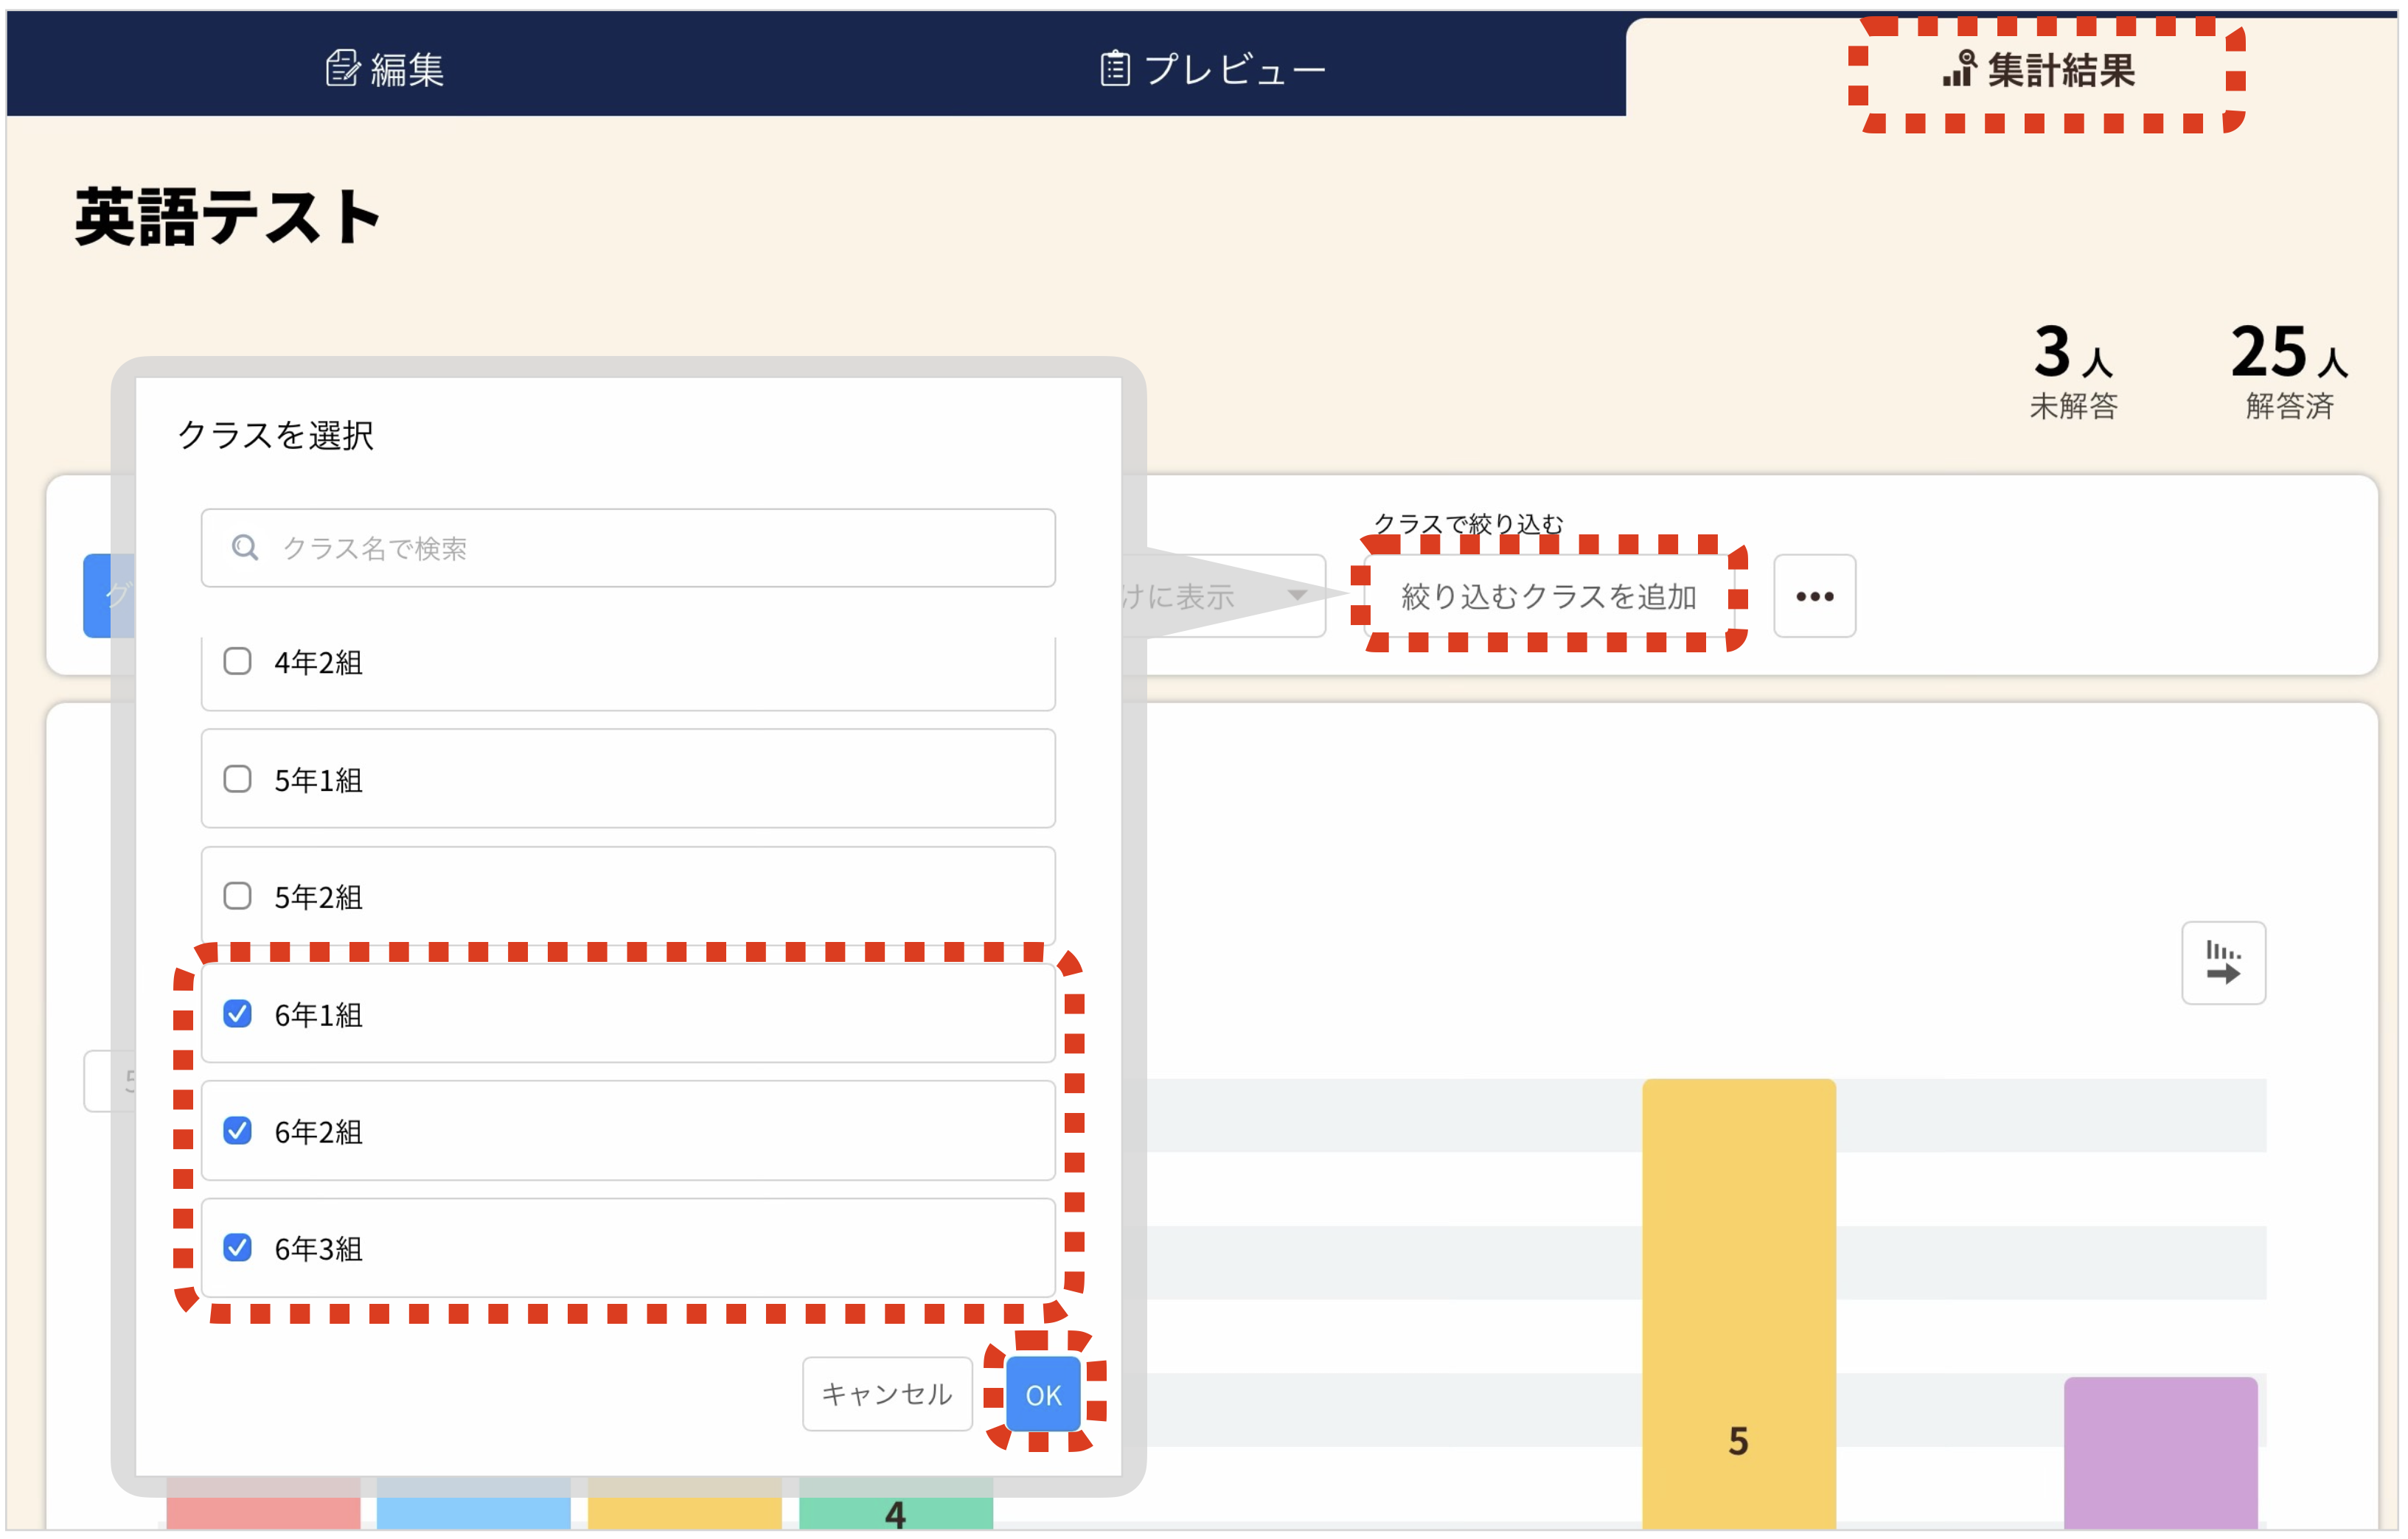Check the 4年2組 checkbox

[x=237, y=661]
